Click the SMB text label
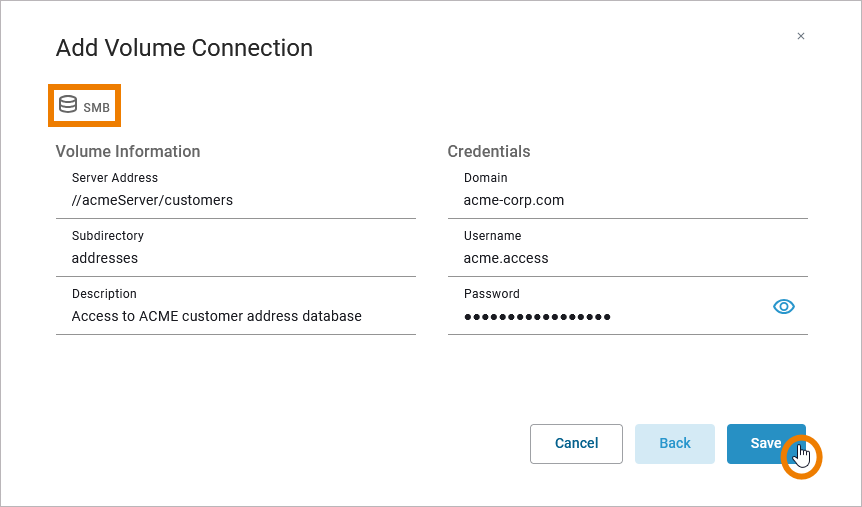Screen dimensions: 862x507 pyautogui.click(x=97, y=107)
